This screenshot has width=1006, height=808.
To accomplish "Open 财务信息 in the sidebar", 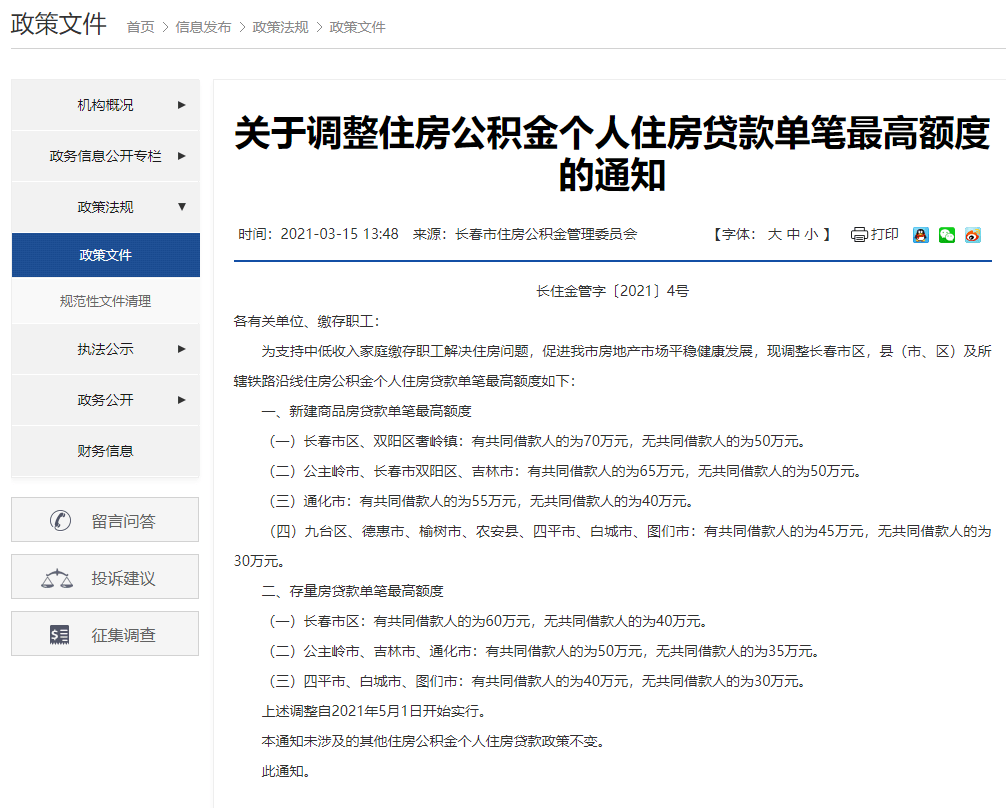I will pos(106,451).
